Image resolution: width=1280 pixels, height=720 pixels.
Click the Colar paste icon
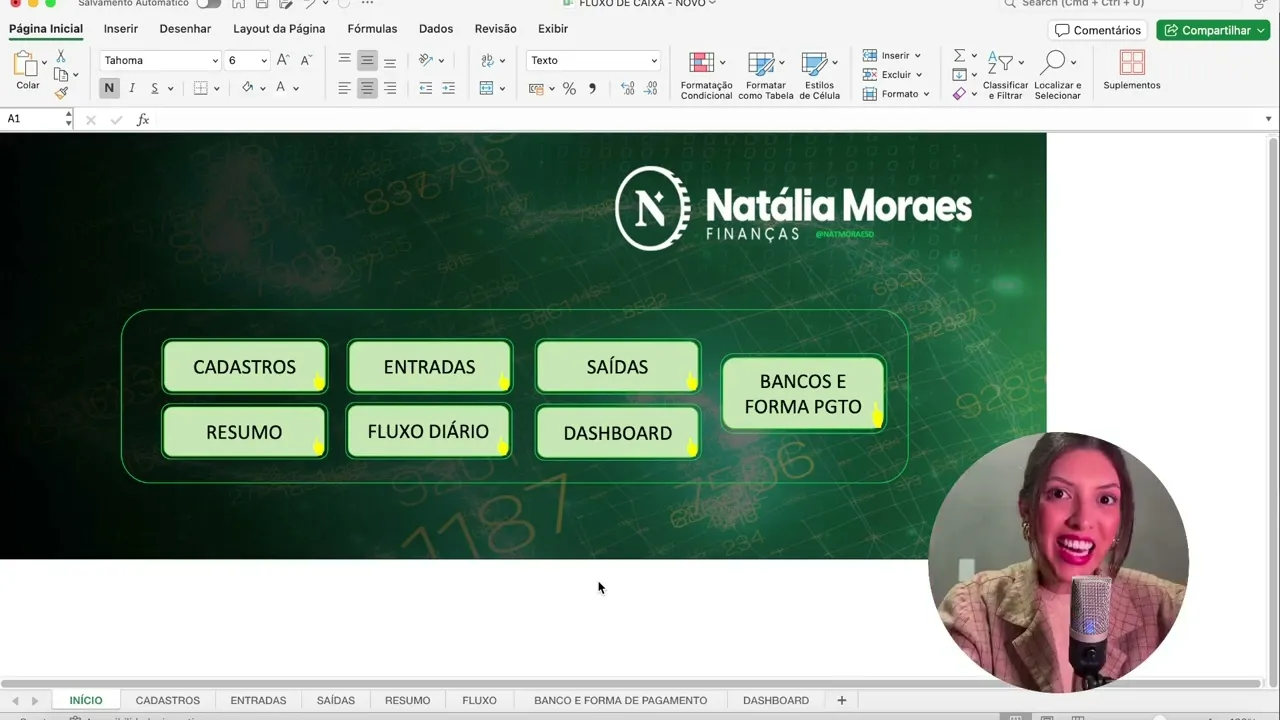[x=25, y=65]
